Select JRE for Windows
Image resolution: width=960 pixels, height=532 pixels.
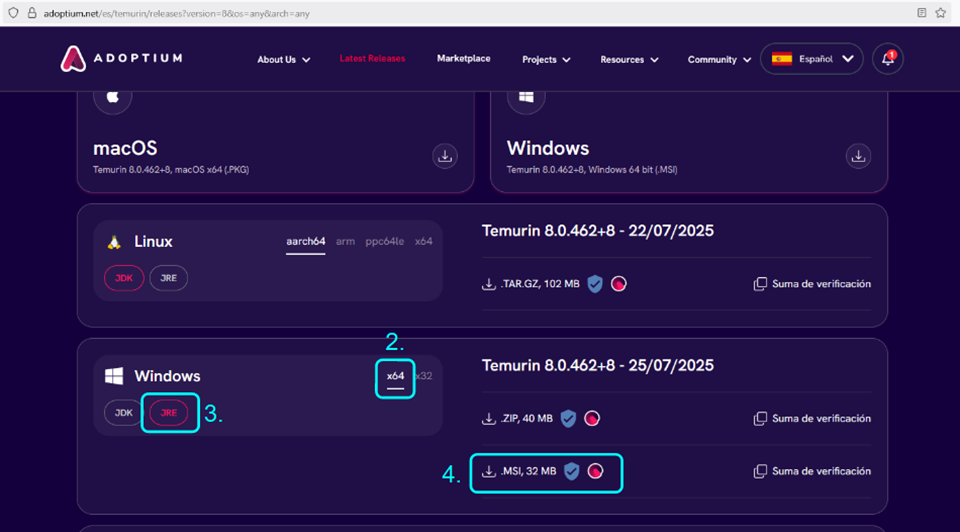click(168, 413)
